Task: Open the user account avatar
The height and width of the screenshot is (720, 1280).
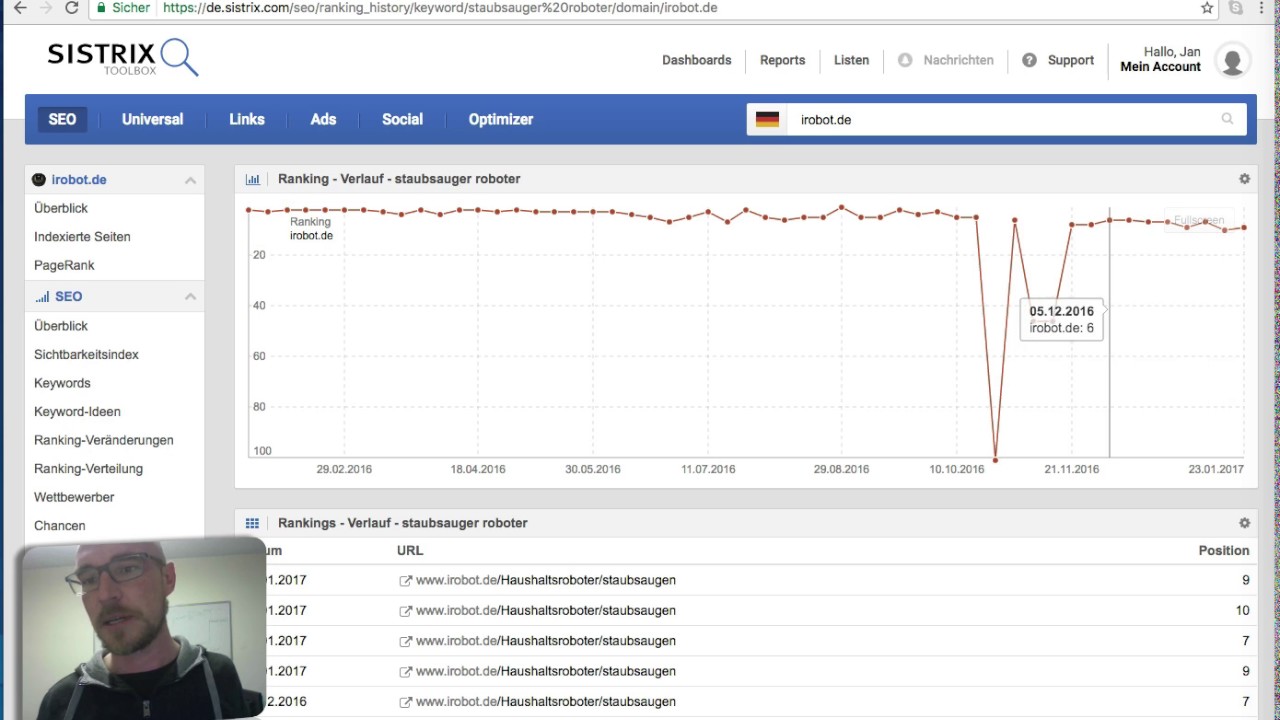Action: pos(1233,60)
